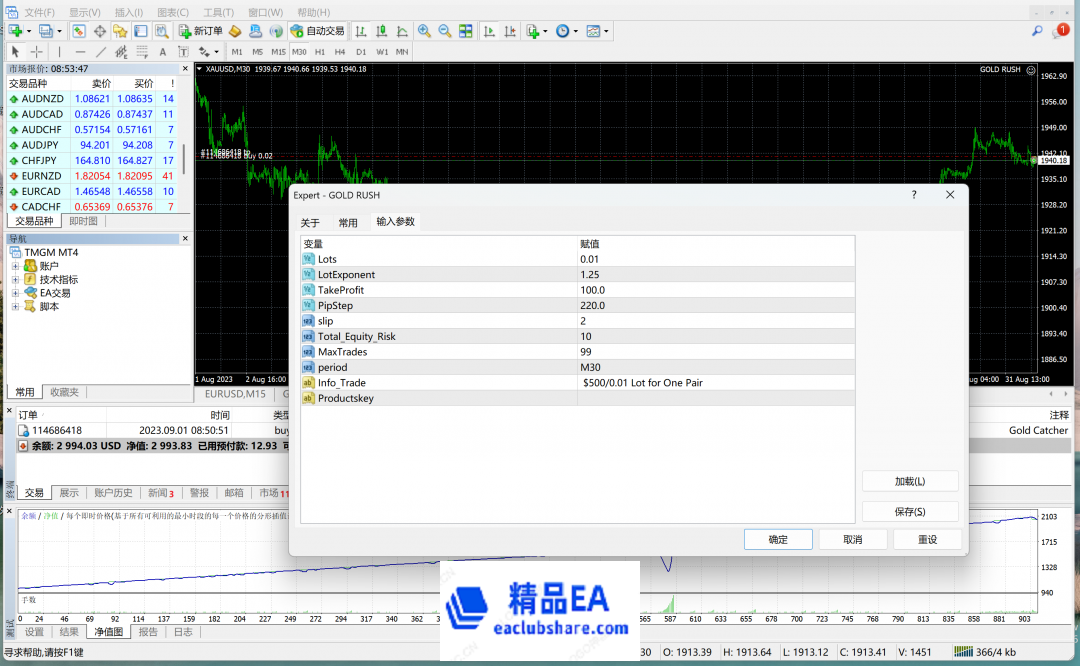Click the 加载(L) button

tap(909, 482)
